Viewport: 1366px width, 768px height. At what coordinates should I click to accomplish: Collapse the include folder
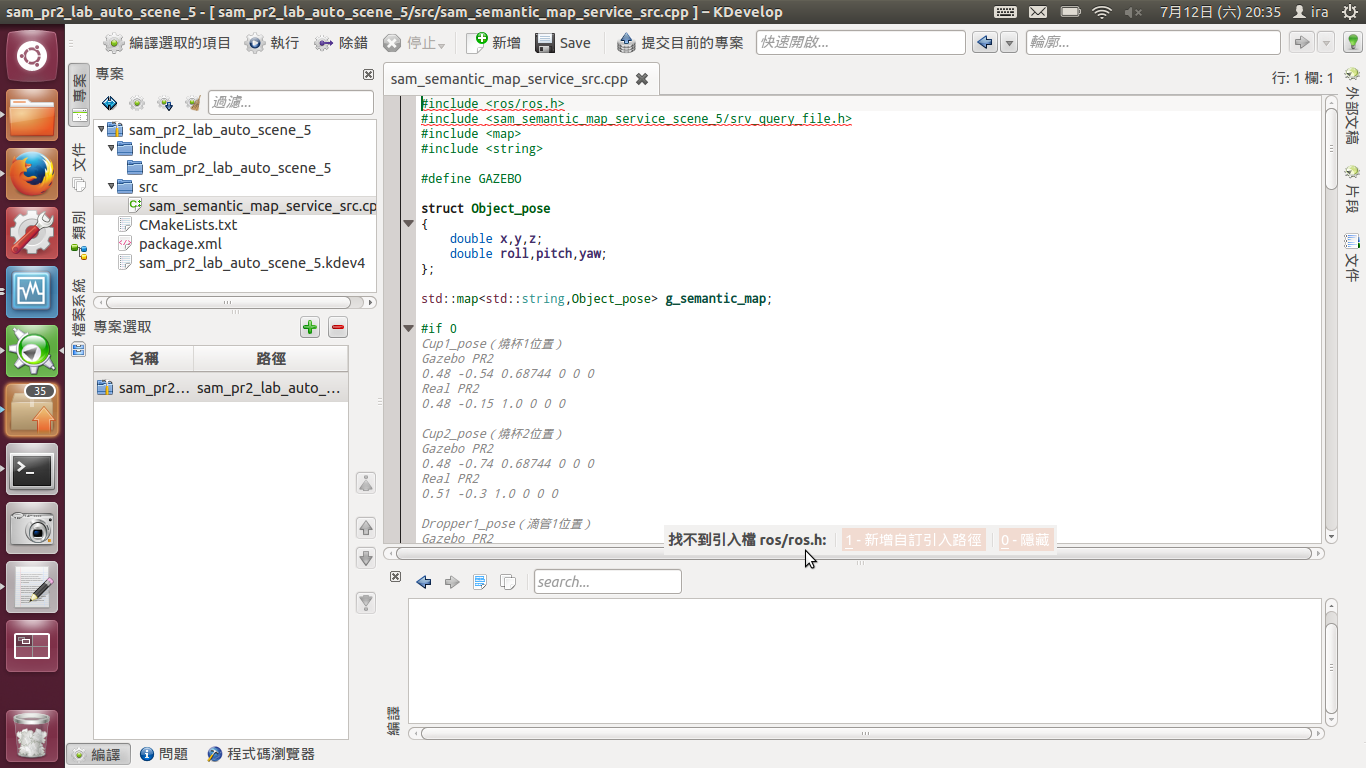[x=111, y=149]
